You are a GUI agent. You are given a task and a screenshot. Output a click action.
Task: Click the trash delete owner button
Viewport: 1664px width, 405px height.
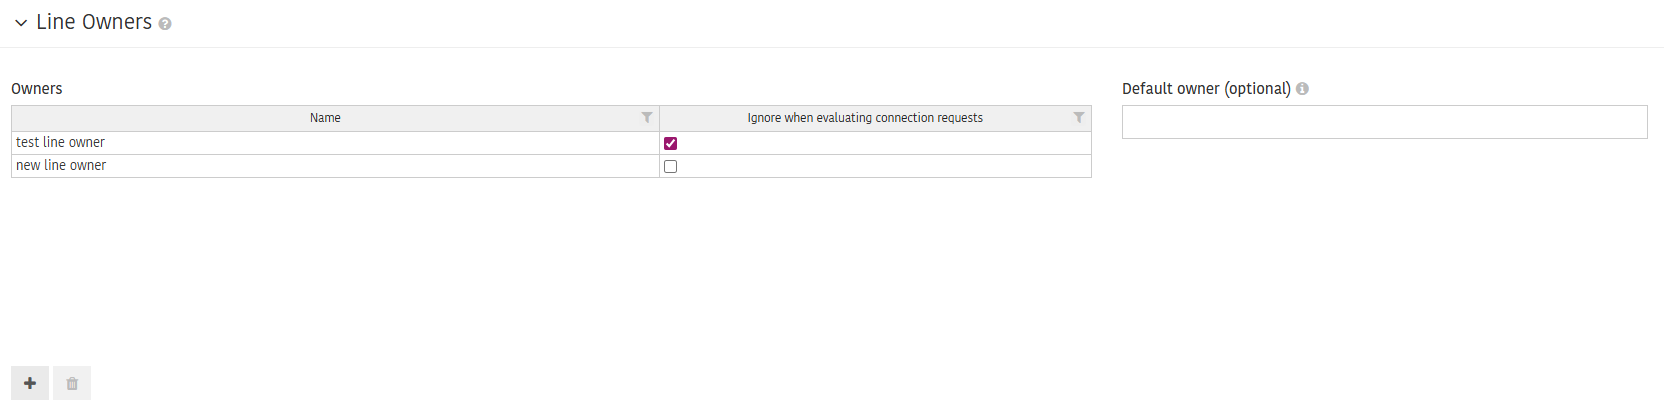click(72, 383)
